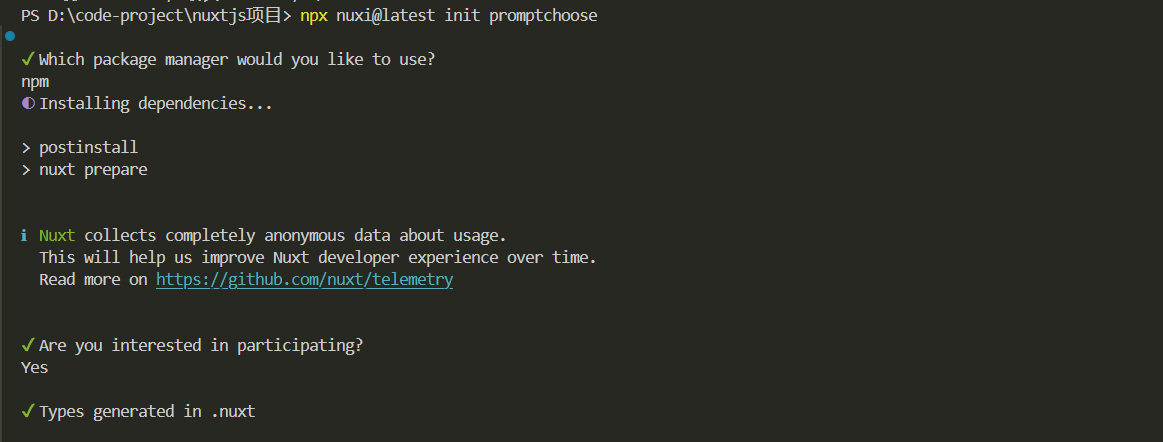Click the .nuxt folder name text
The height and width of the screenshot is (442, 1163).
[232, 411]
